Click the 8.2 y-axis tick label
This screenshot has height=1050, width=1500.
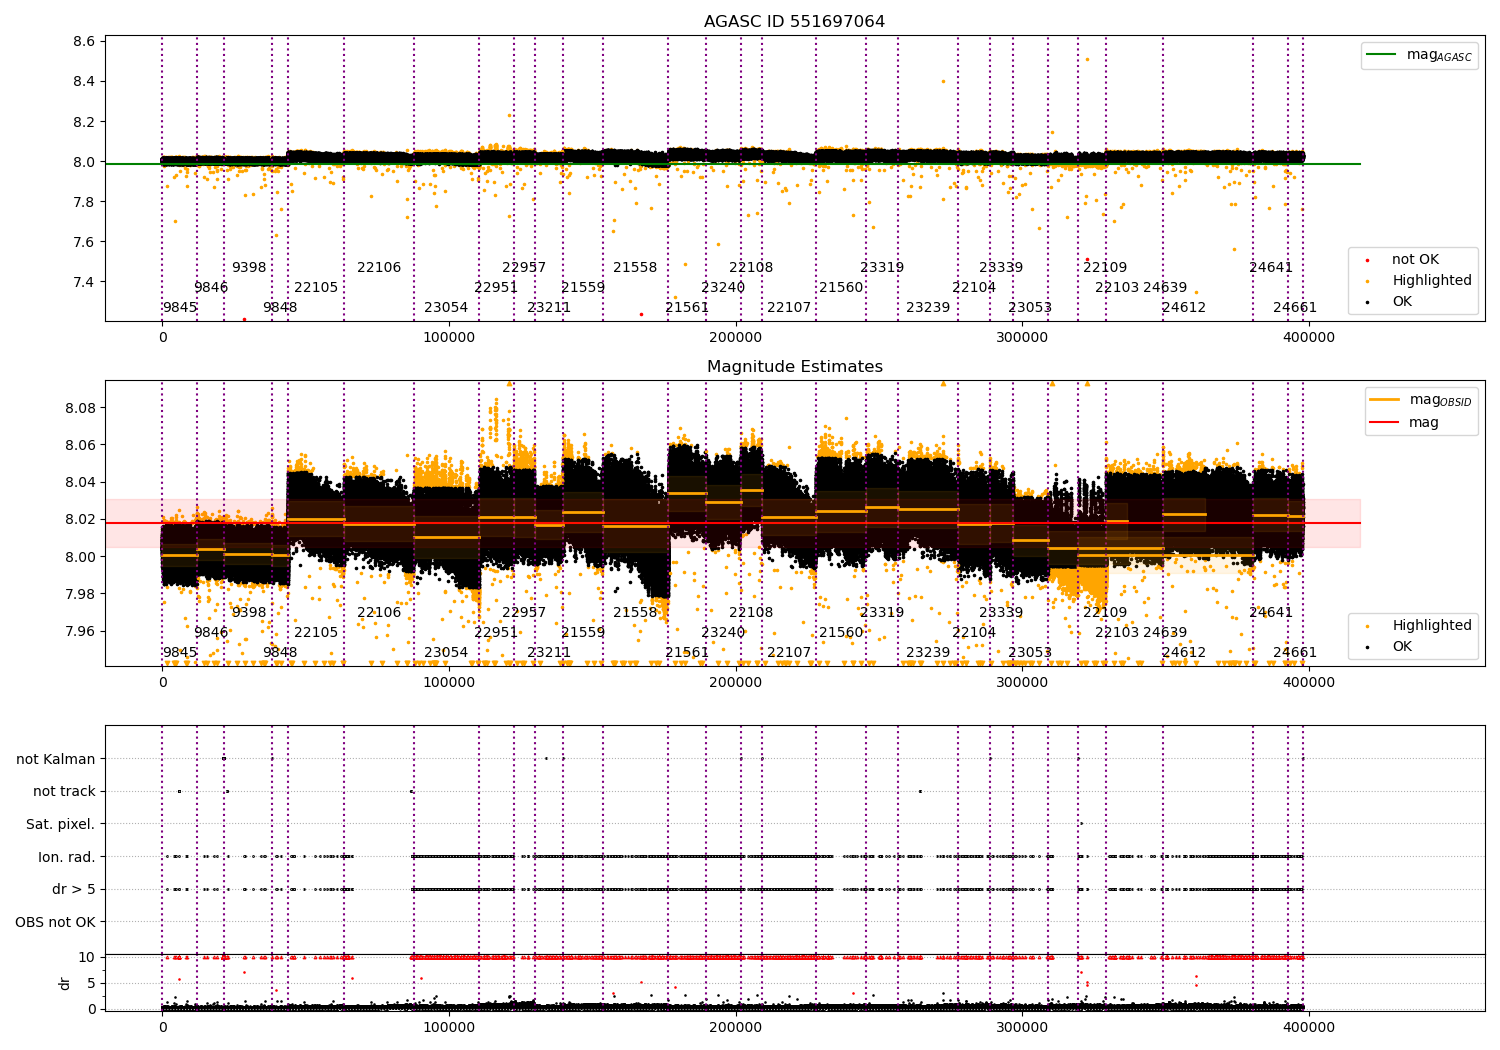tap(84, 122)
